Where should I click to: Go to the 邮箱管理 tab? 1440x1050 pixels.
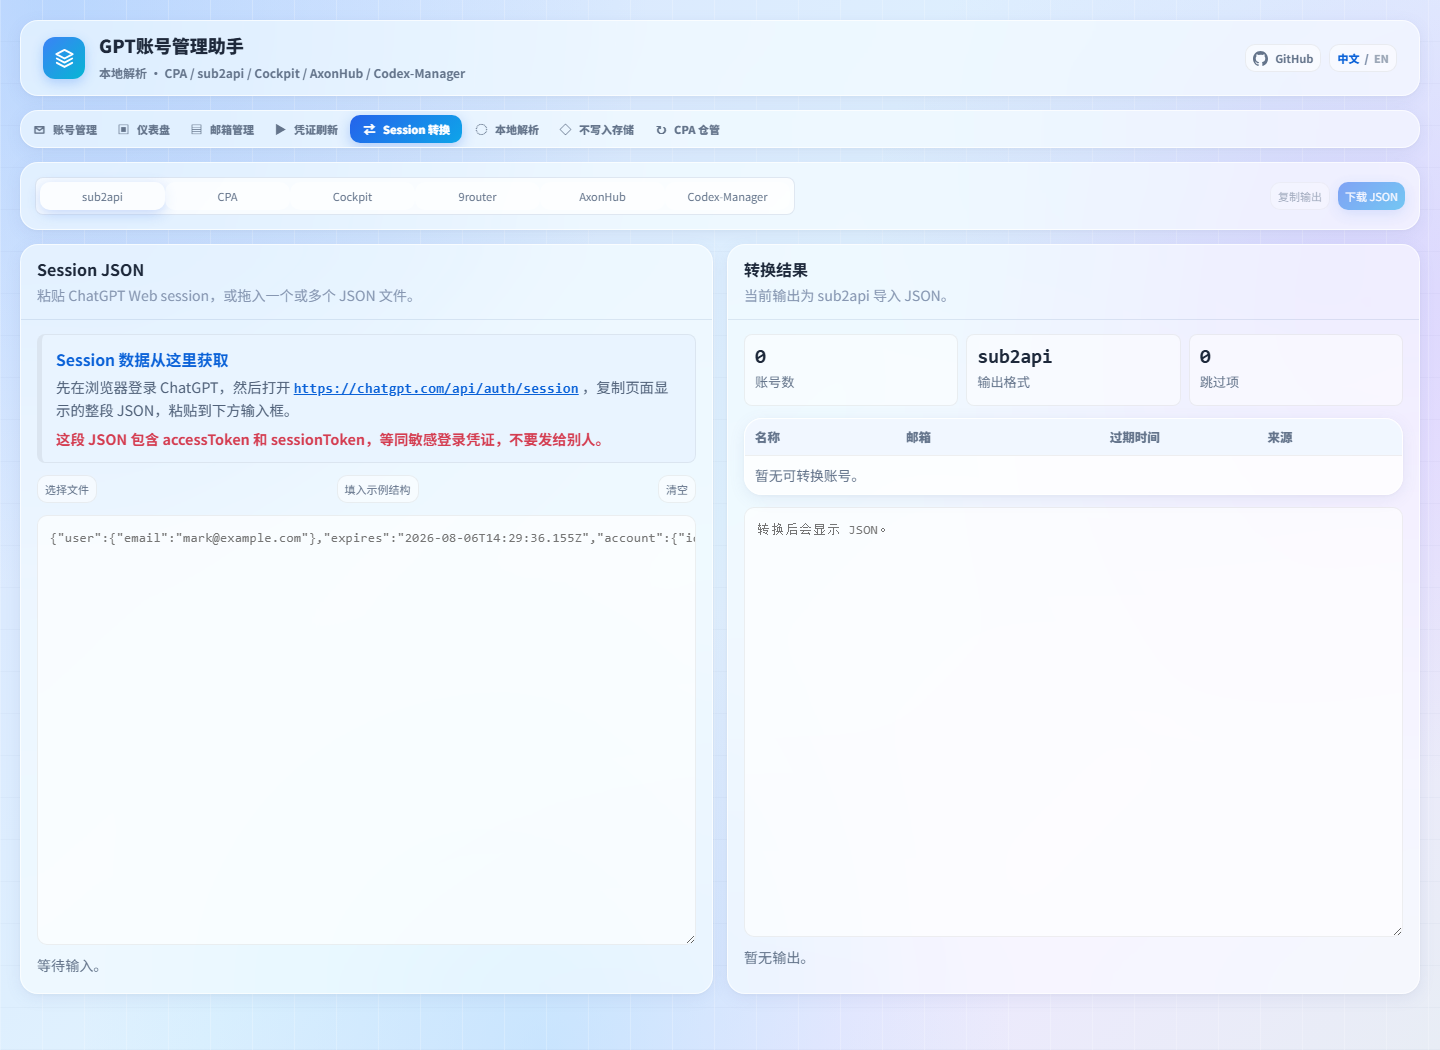222,130
